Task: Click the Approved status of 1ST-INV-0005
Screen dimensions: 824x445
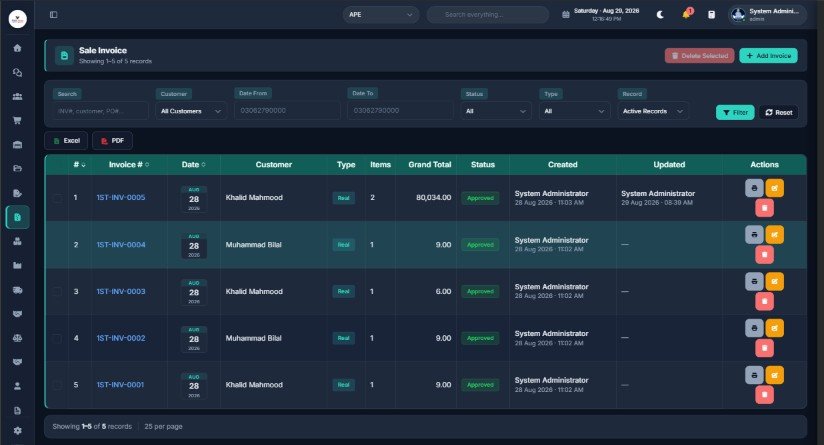Action: (480, 198)
